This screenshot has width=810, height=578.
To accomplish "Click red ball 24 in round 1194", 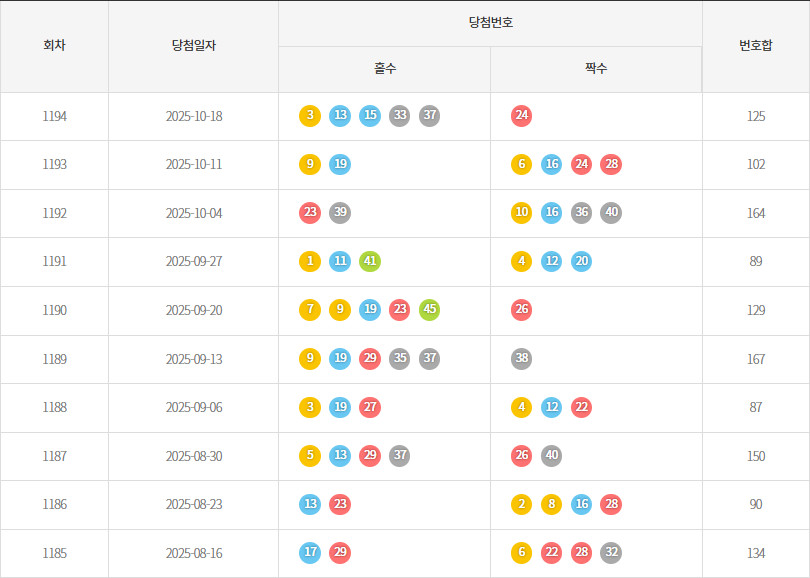I will [x=521, y=116].
